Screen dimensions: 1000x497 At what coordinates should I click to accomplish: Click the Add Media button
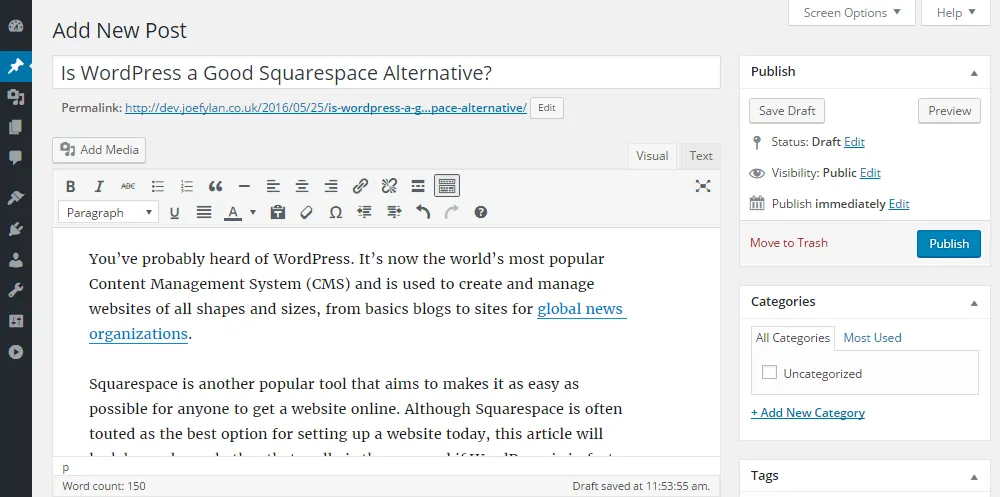99,150
